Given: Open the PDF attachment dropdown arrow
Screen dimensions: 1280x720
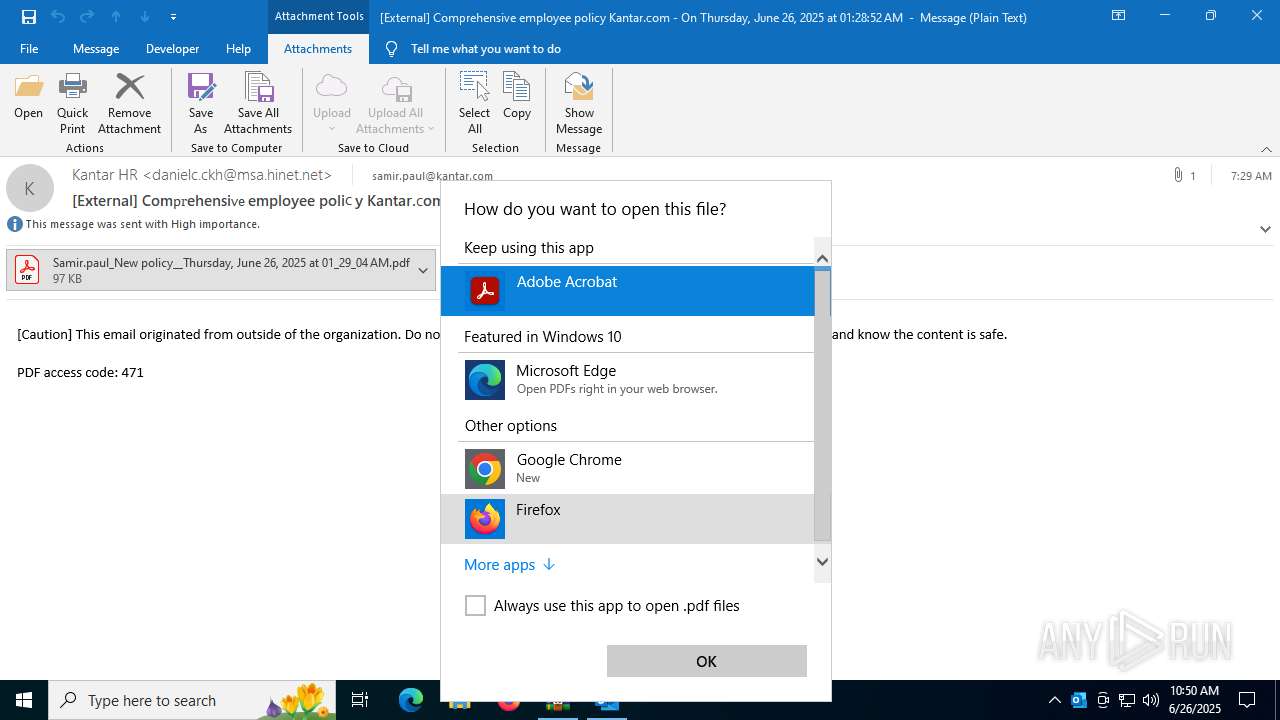Looking at the screenshot, I should click(423, 270).
